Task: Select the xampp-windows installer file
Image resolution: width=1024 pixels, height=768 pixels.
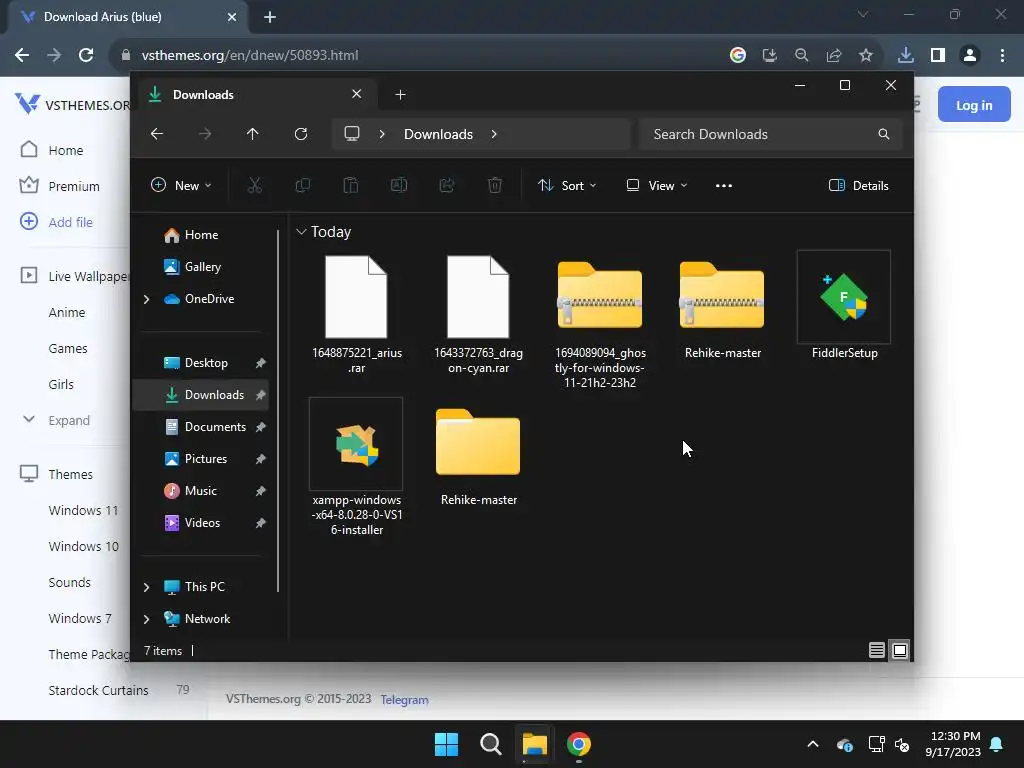Action: [x=357, y=467]
